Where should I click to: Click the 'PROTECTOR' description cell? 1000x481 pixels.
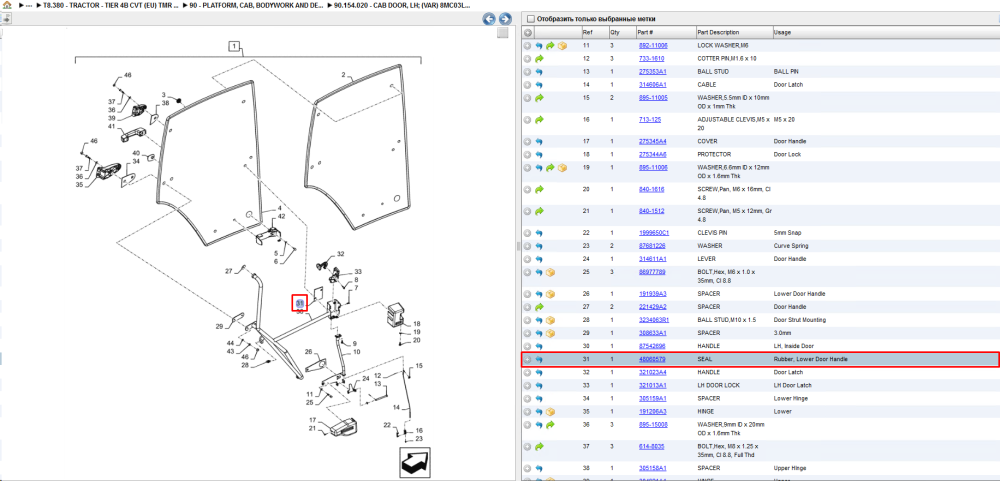point(714,154)
